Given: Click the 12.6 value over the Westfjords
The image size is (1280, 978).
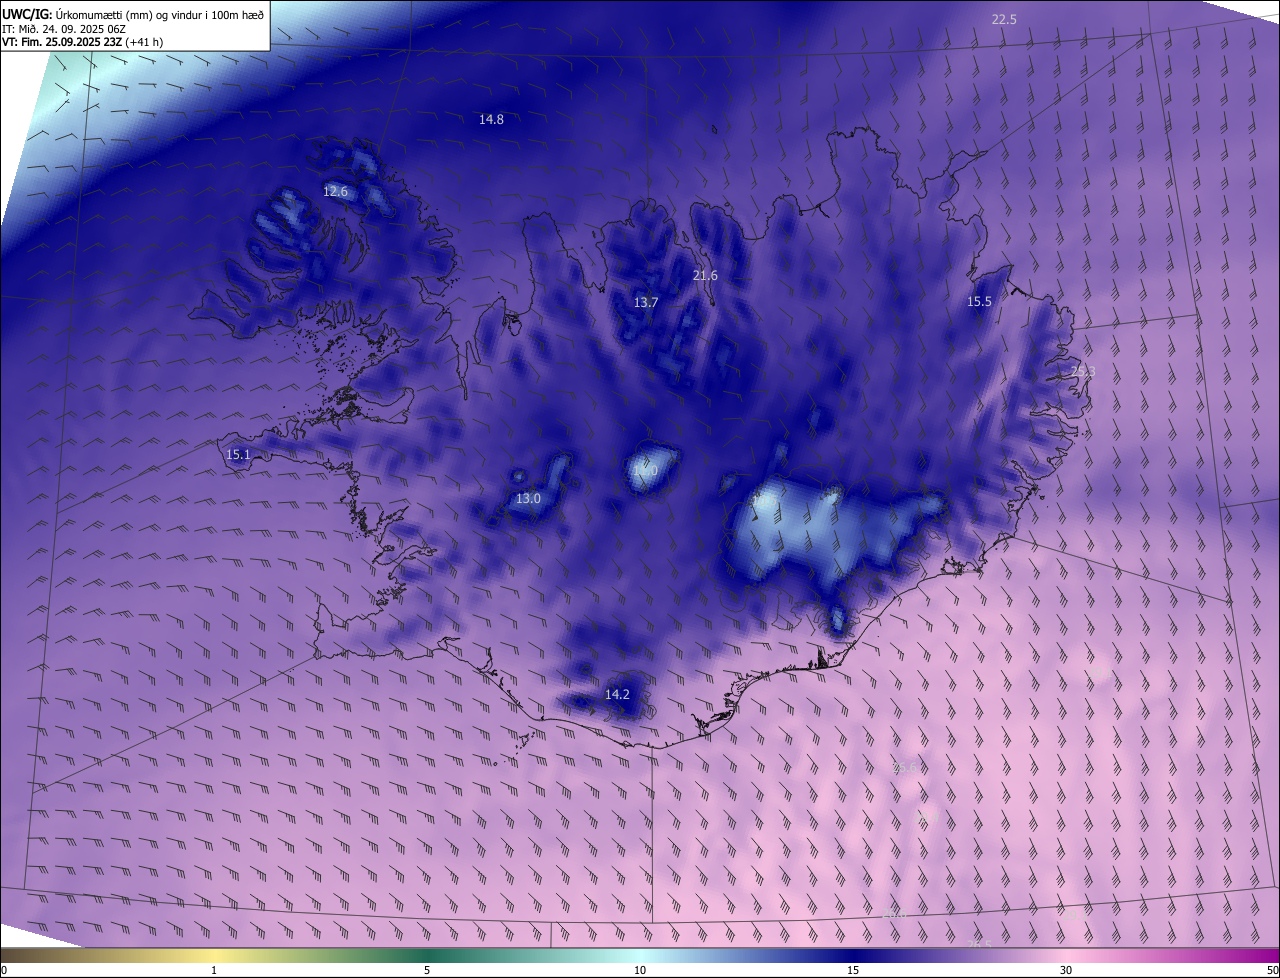Looking at the screenshot, I should point(335,191).
